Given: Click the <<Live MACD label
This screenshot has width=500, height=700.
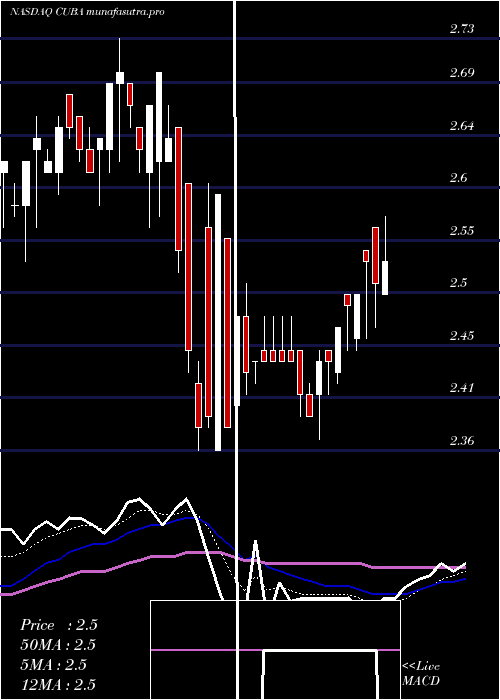Looking at the screenshot, I should (421, 674).
